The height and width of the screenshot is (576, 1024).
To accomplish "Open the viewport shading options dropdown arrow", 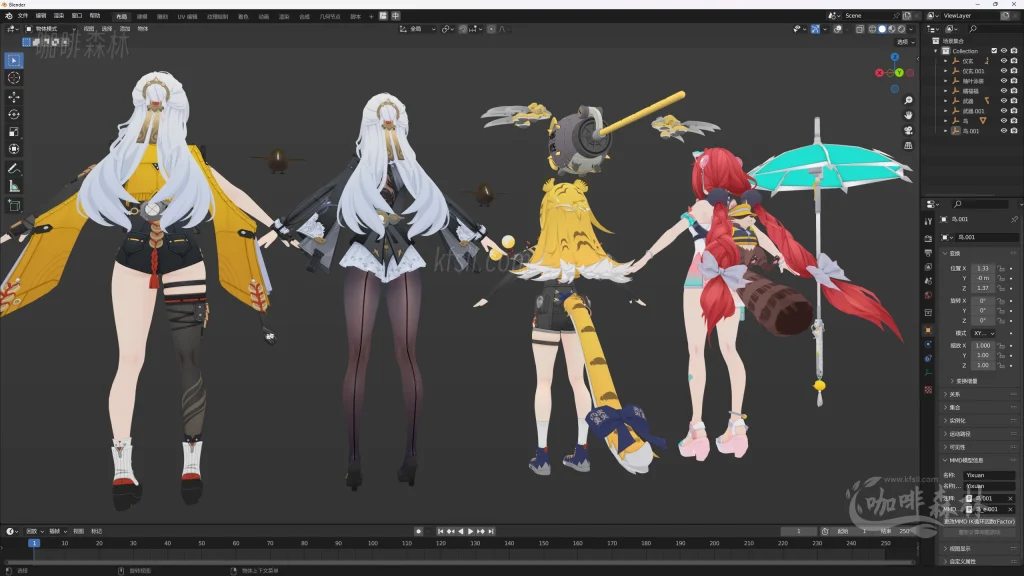I will (911, 29).
